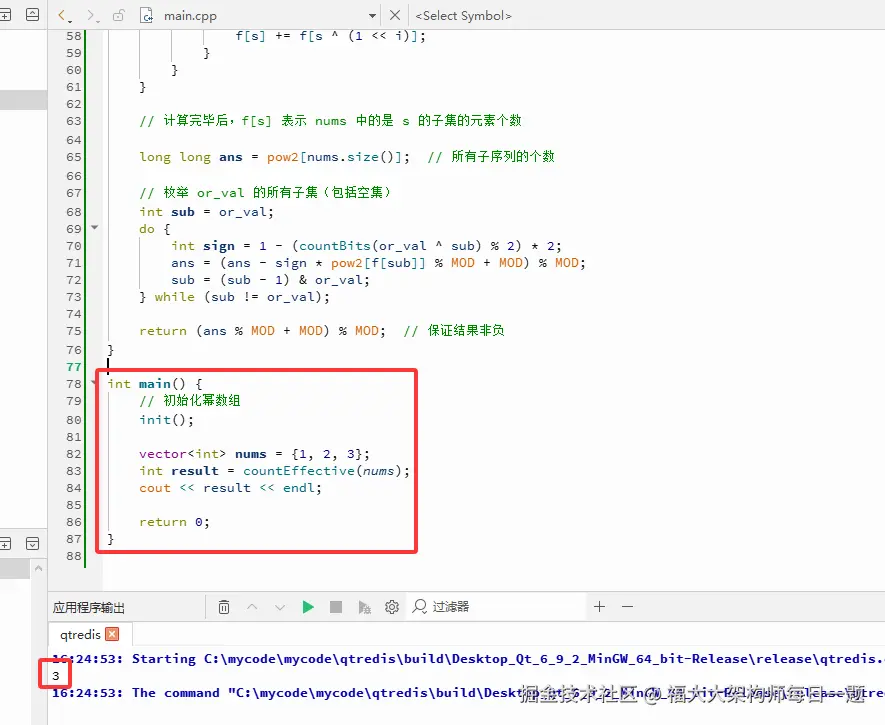
Task: Click line number 82 in gutter
Action: click(x=74, y=454)
